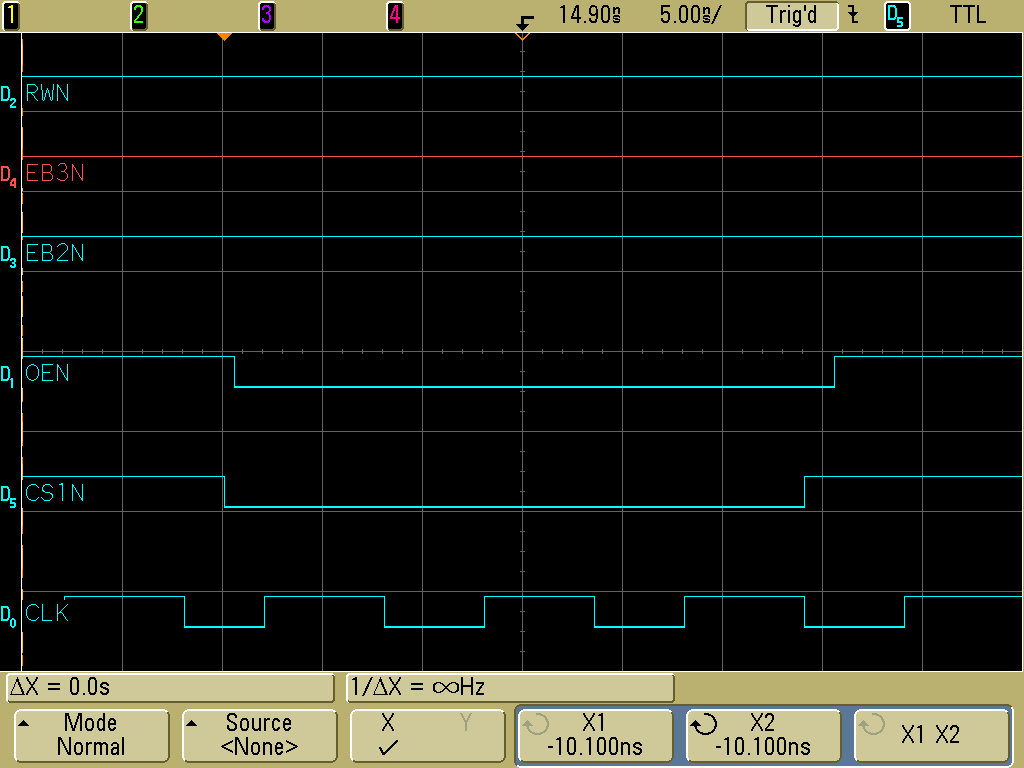
Task: Select the D5 trigger source badge
Action: [897, 16]
